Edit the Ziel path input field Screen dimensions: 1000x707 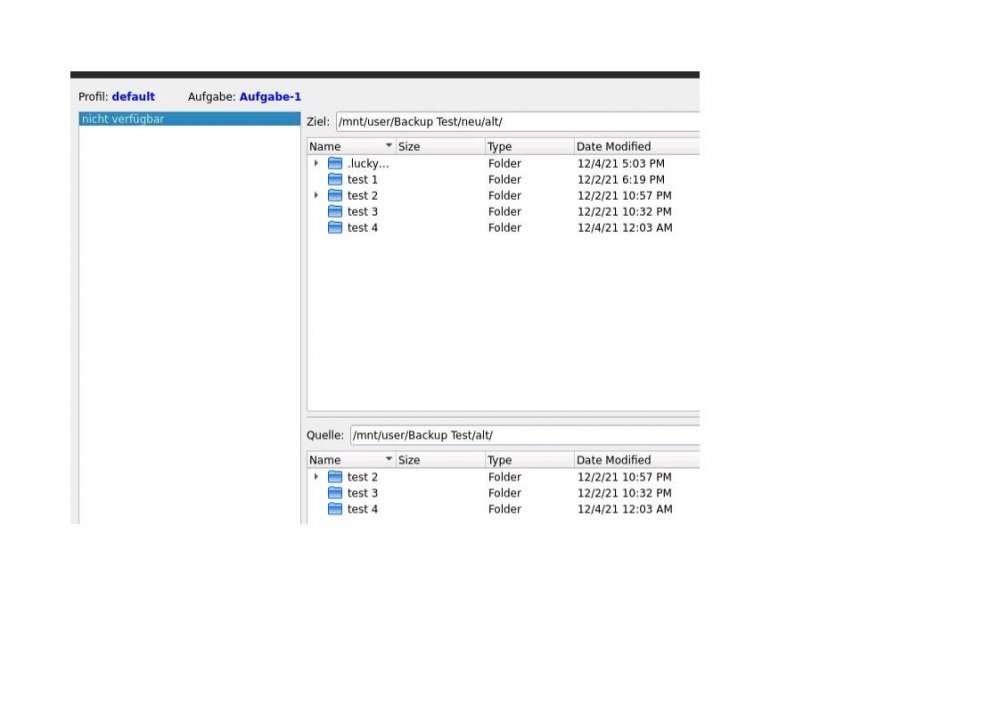click(518, 122)
